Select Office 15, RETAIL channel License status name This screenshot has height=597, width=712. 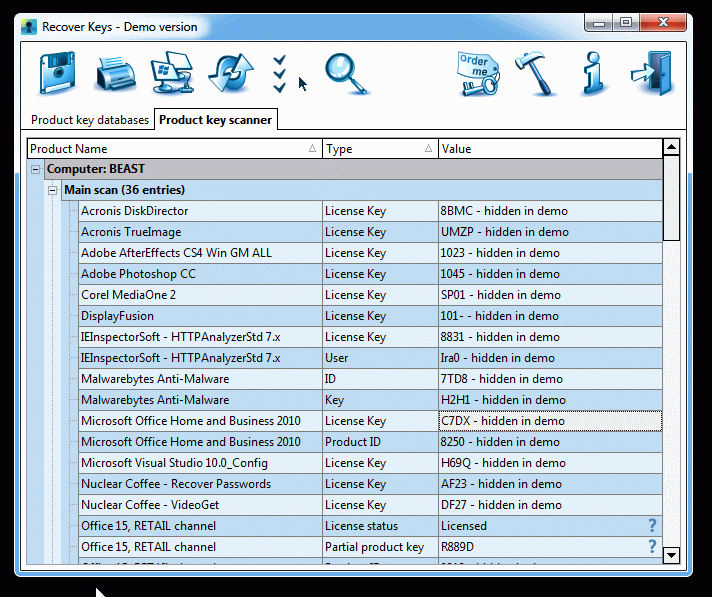(200, 526)
